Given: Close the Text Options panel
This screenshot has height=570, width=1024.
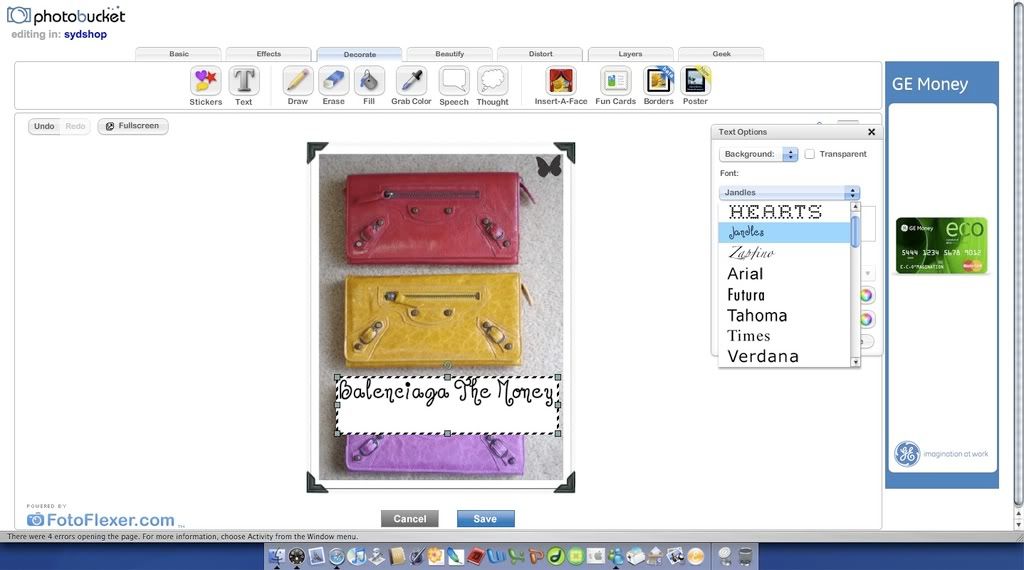Looking at the screenshot, I should 871,132.
